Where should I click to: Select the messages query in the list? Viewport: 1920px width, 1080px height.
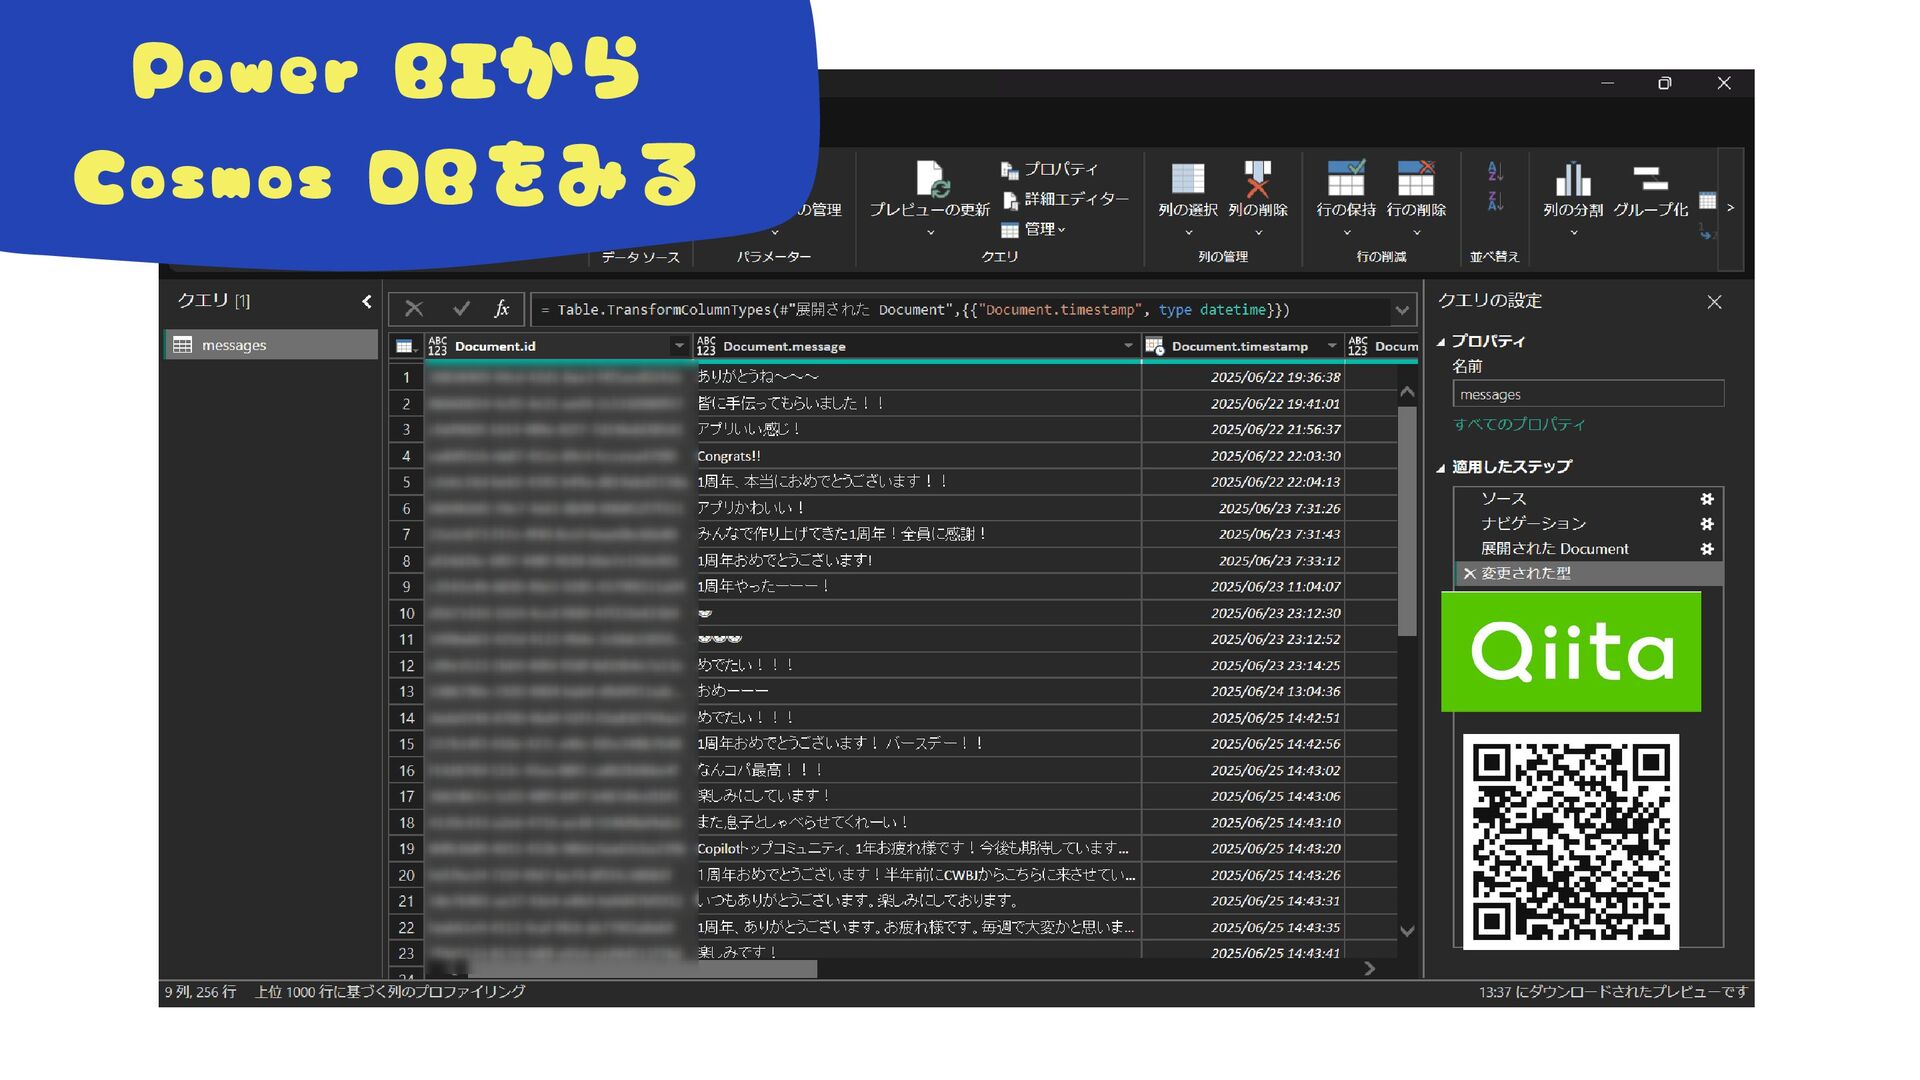tap(270, 345)
